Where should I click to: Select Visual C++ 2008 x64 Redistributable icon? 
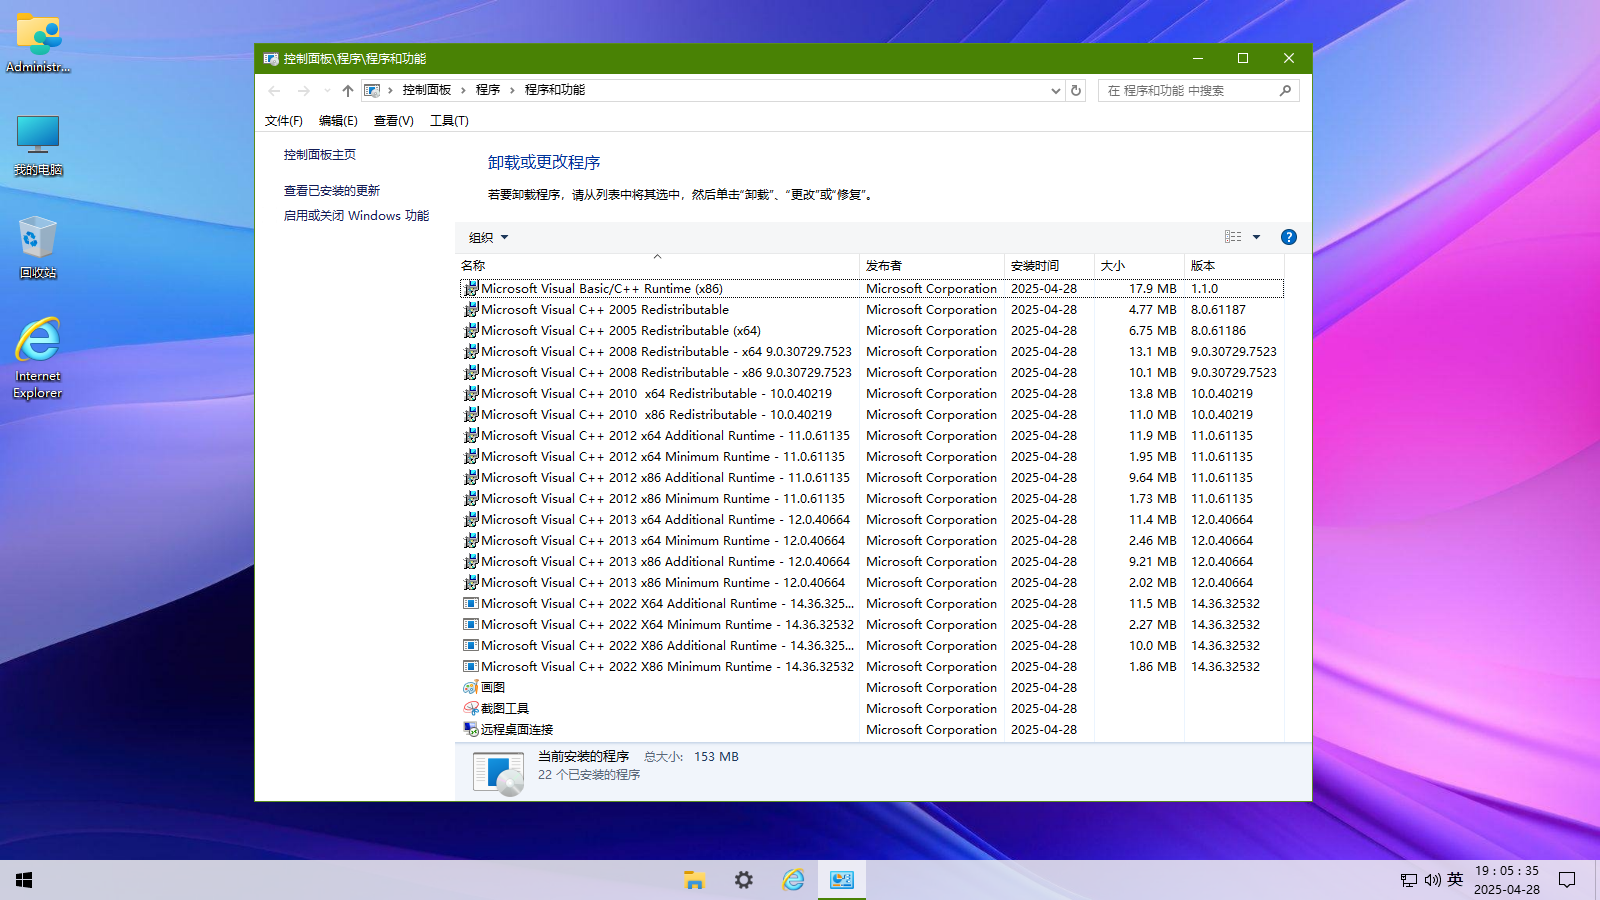point(471,351)
